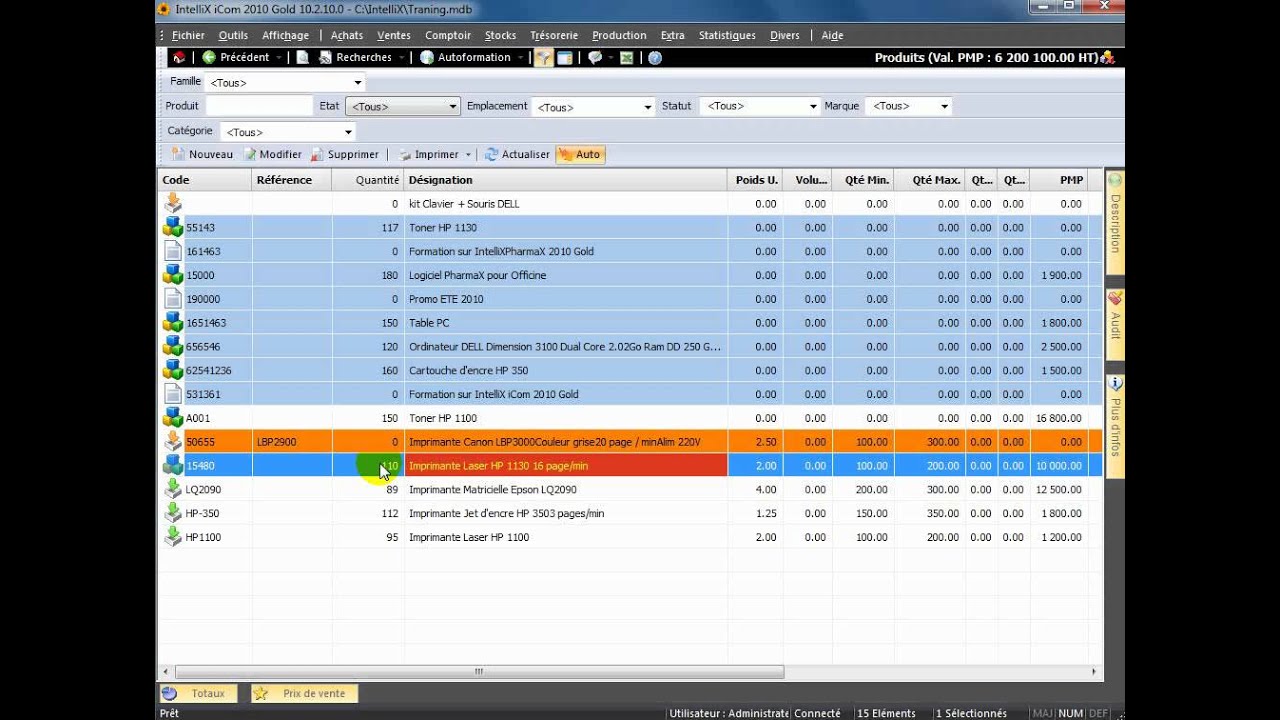Open the Fichier menu
1280x720 pixels.
click(188, 35)
